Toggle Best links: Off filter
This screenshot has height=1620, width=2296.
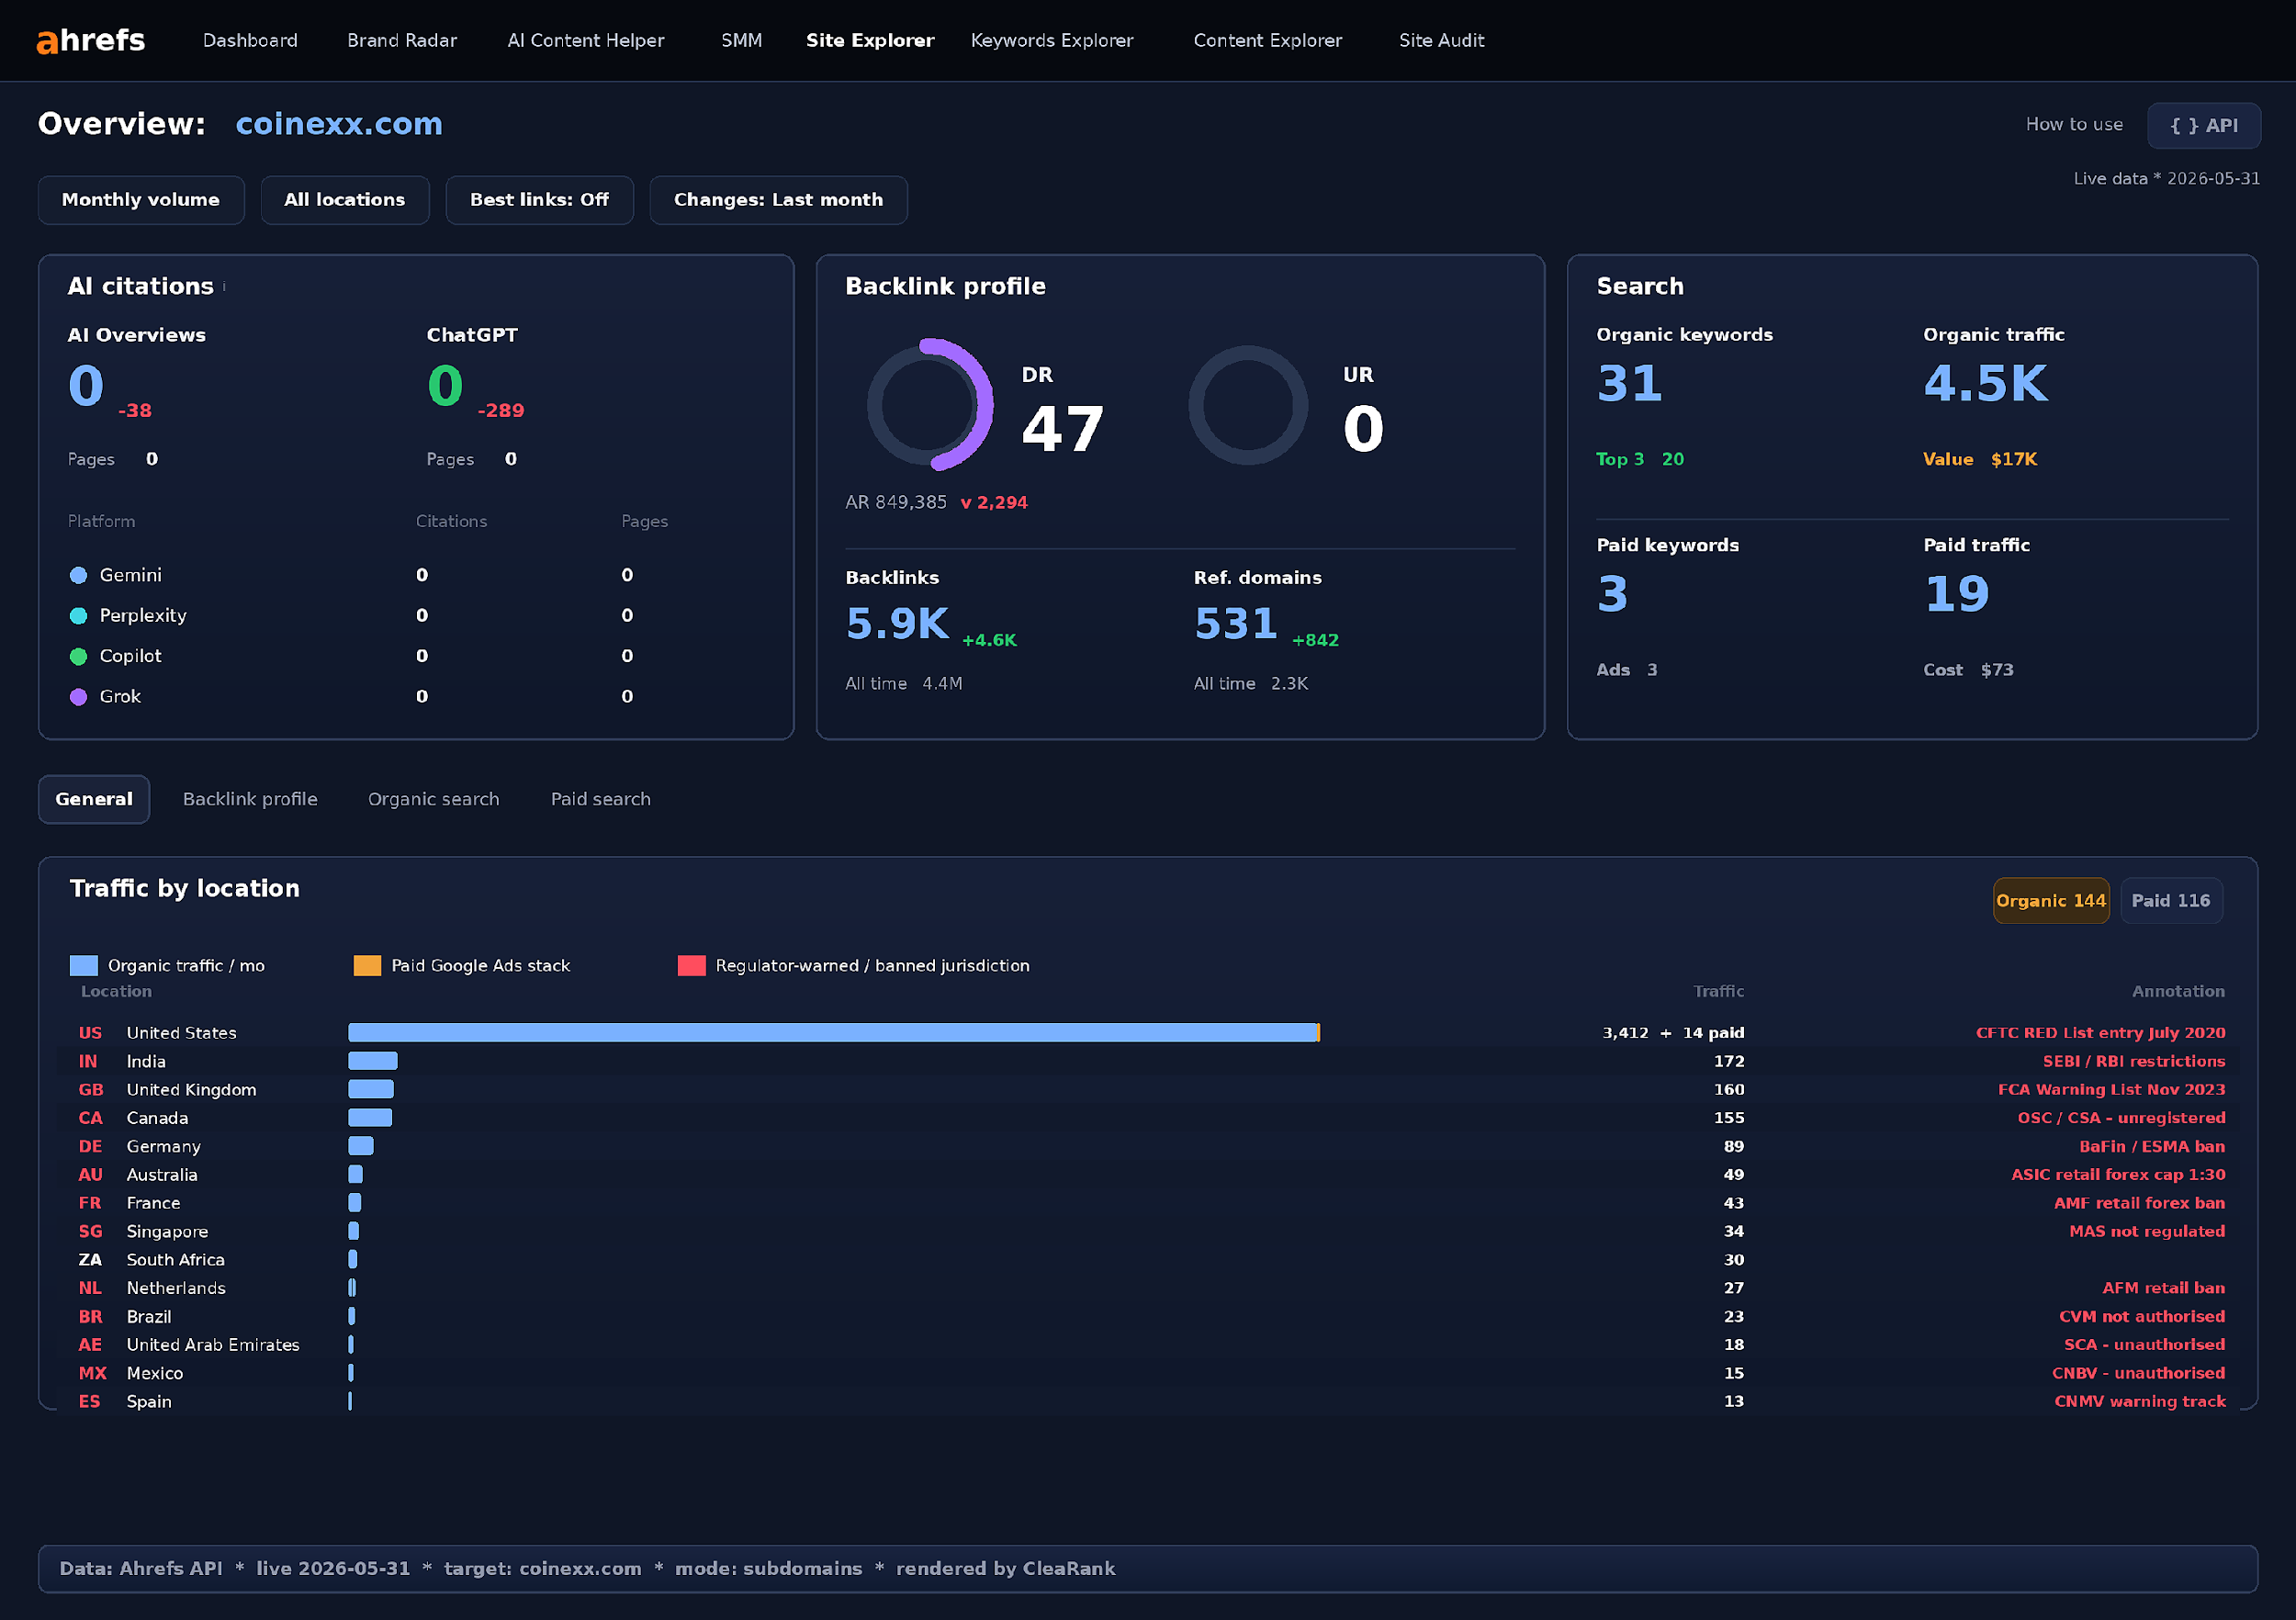[539, 200]
